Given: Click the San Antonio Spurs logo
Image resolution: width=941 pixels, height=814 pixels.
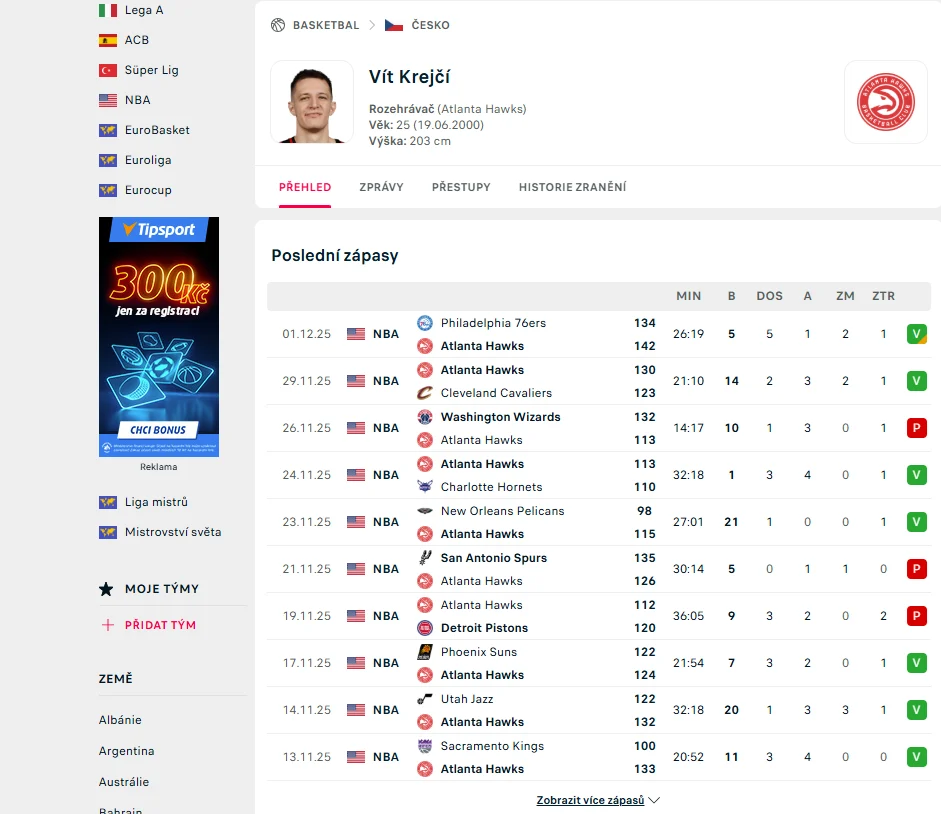Looking at the screenshot, I should coord(424,558).
